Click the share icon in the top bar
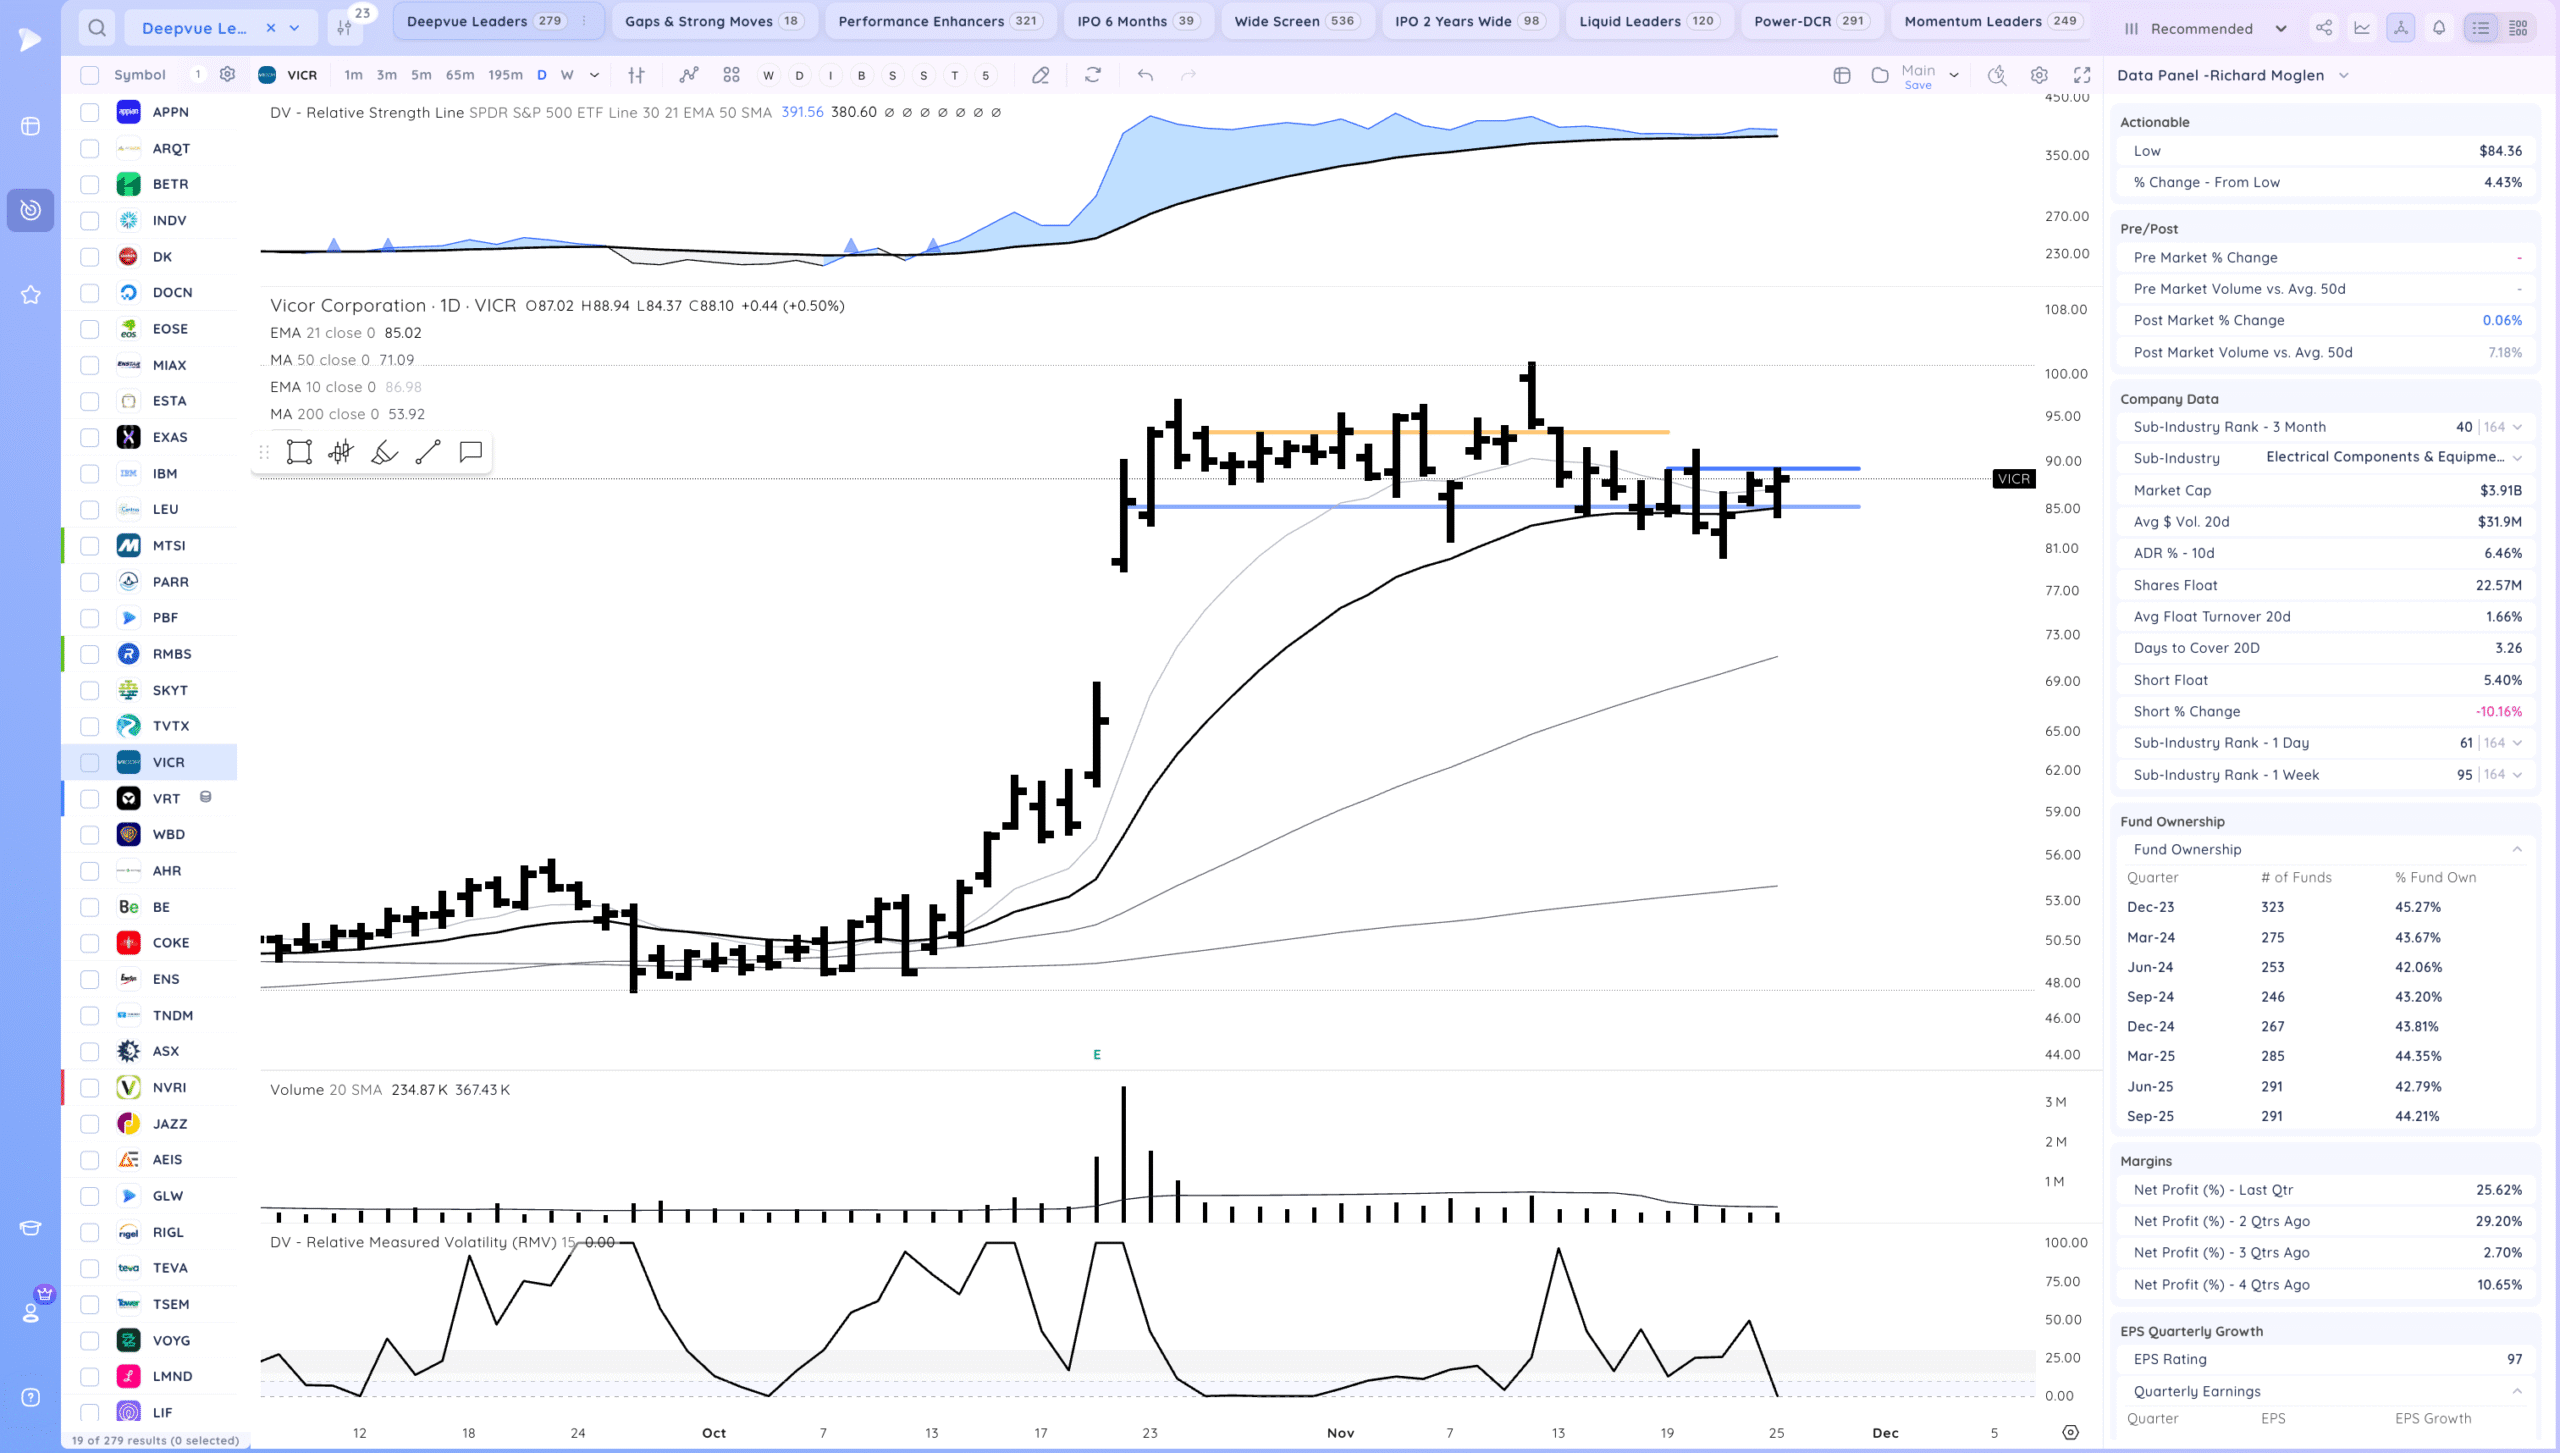This screenshot has height=1453, width=2560. coord(2324,28)
